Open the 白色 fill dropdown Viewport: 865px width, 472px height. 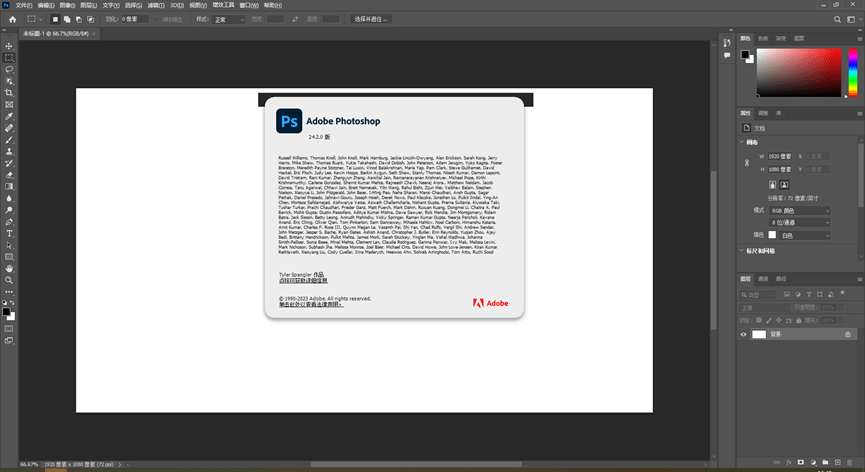[x=805, y=235]
